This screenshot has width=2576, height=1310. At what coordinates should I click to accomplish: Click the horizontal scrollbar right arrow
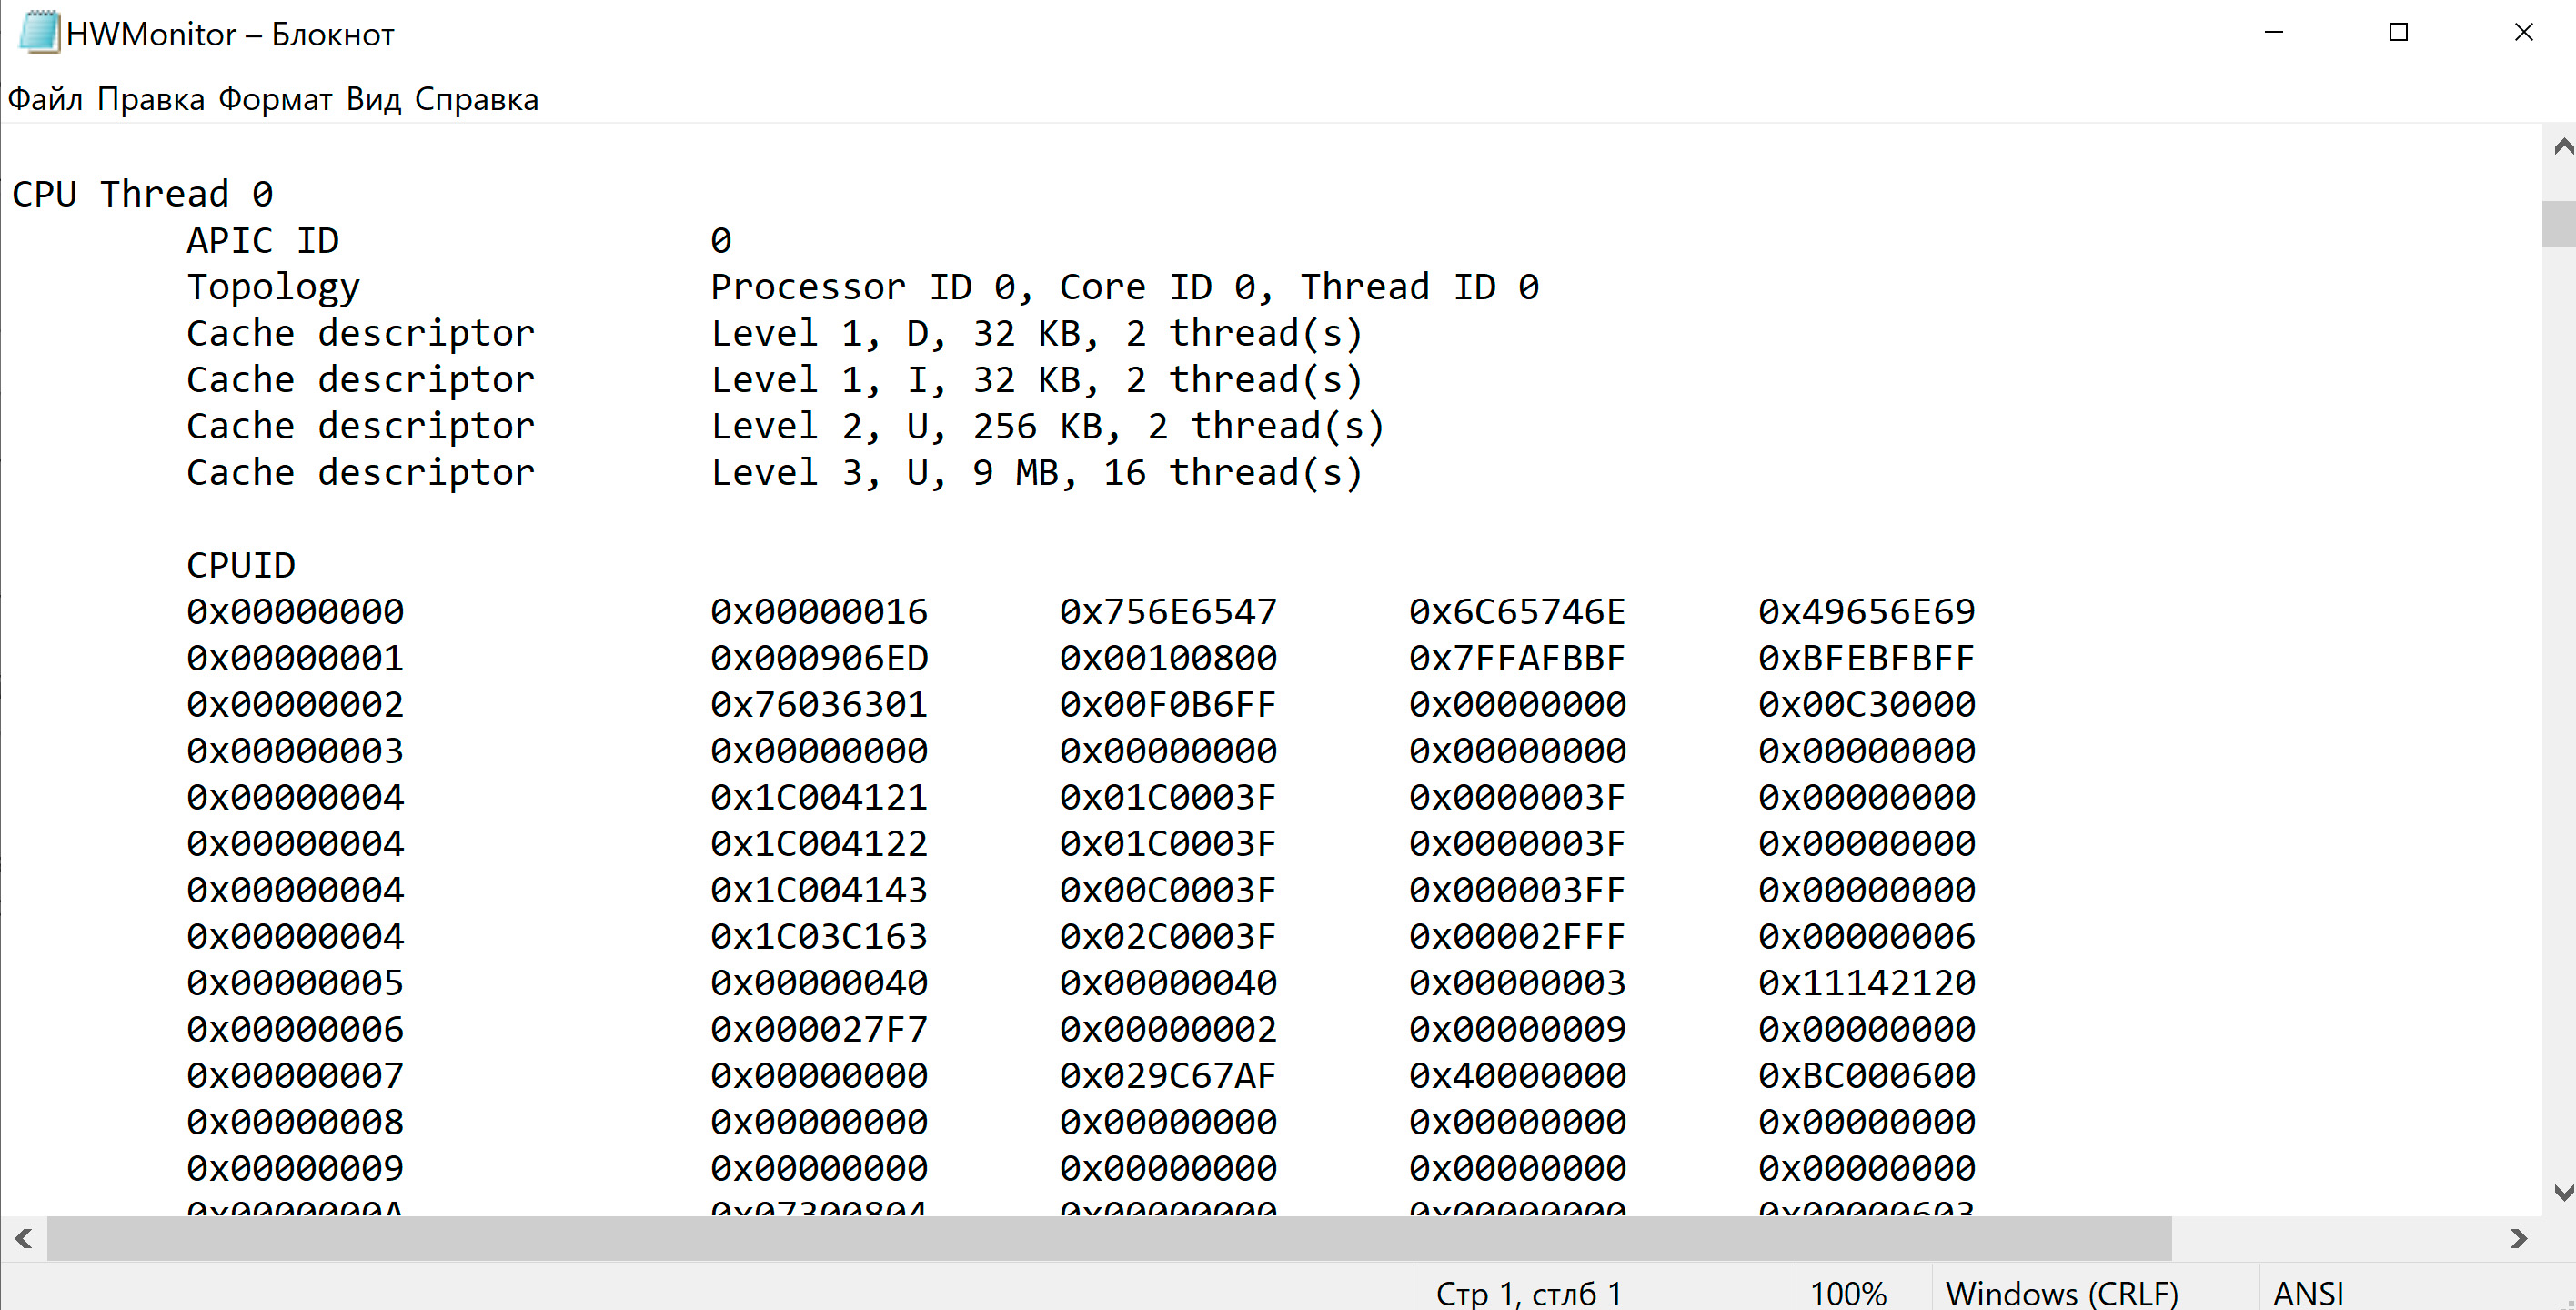[x=2519, y=1239]
